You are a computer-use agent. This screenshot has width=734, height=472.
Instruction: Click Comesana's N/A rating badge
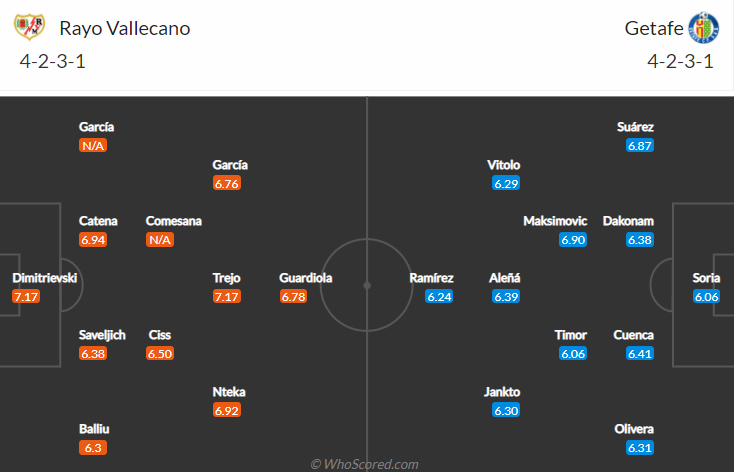point(160,240)
